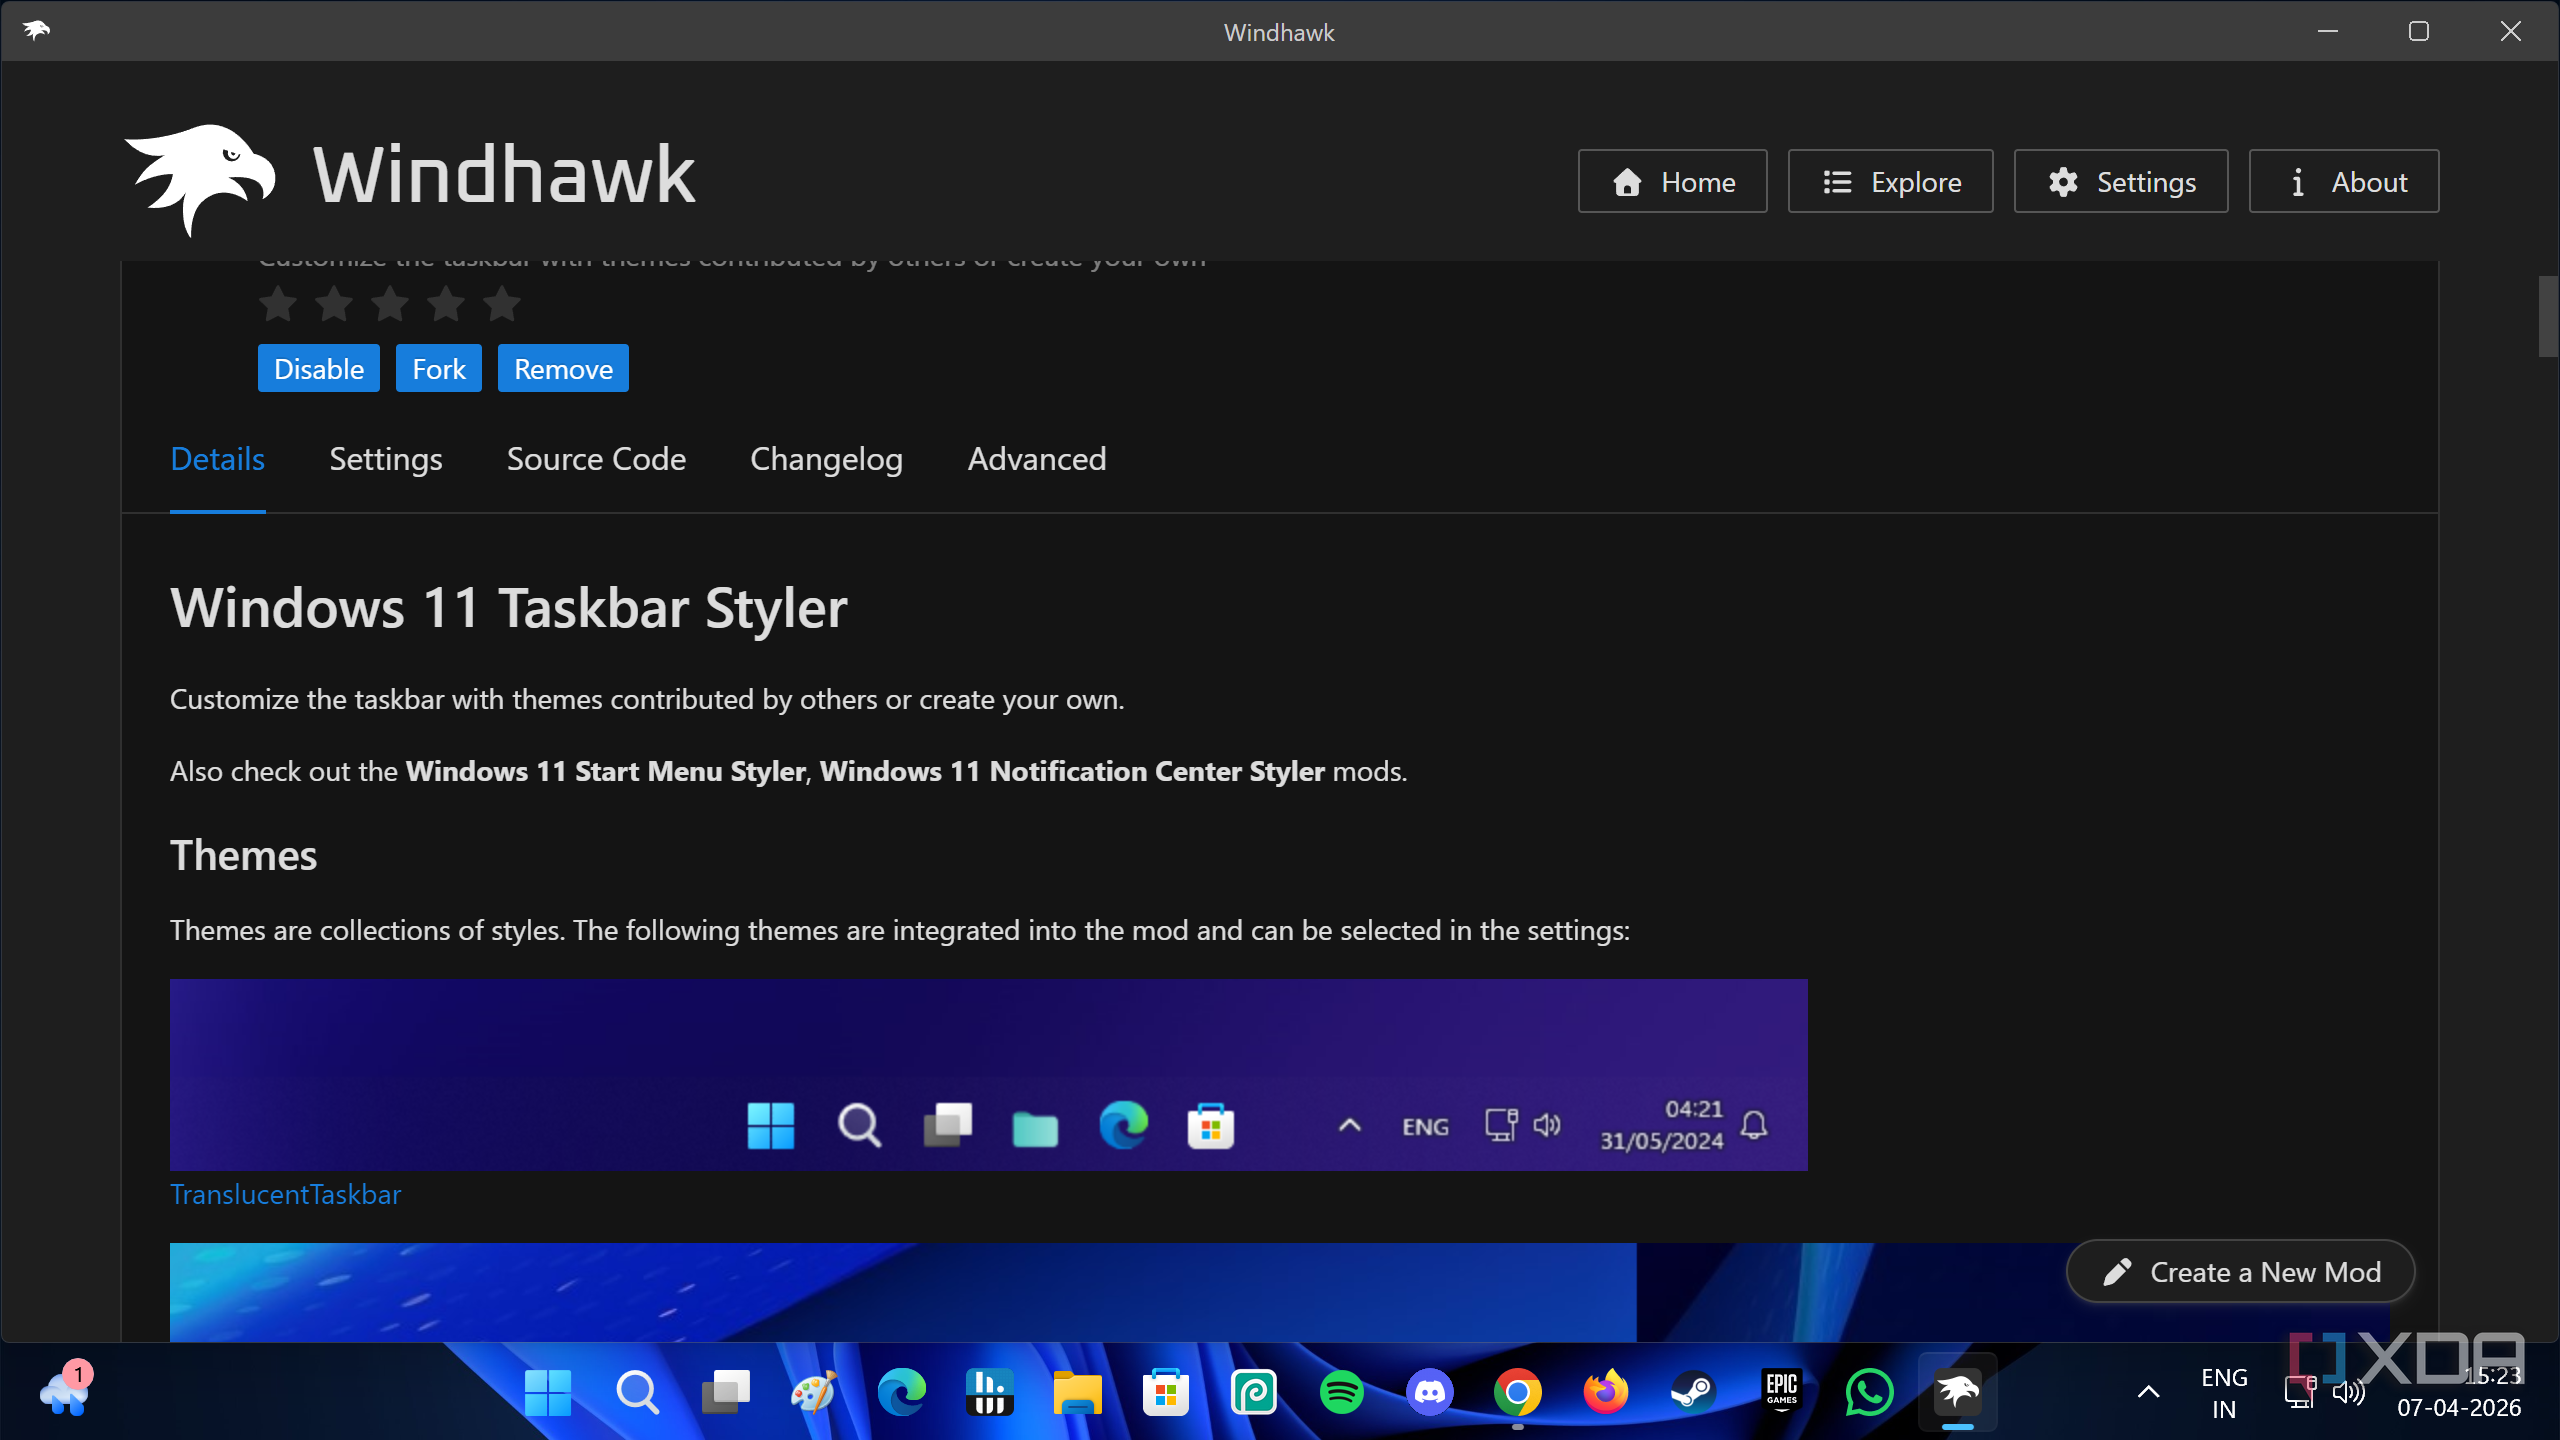Click the TranslucentTaskbar preview image

coord(988,1075)
